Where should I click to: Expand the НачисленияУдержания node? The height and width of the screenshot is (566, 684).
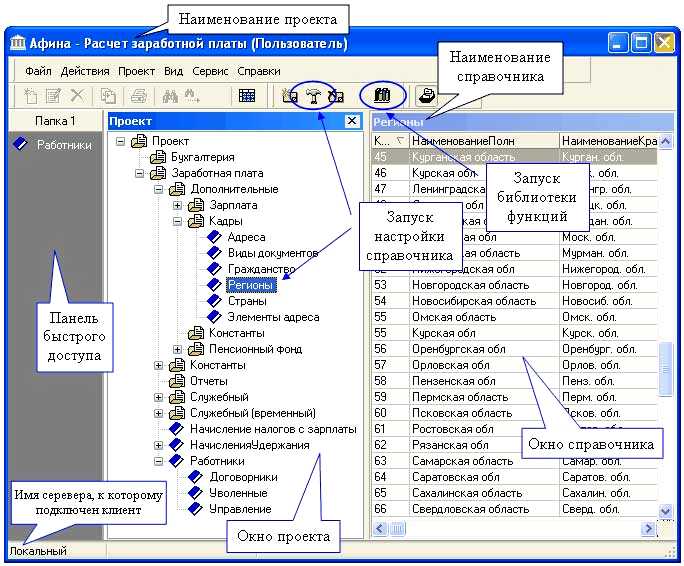(x=158, y=445)
